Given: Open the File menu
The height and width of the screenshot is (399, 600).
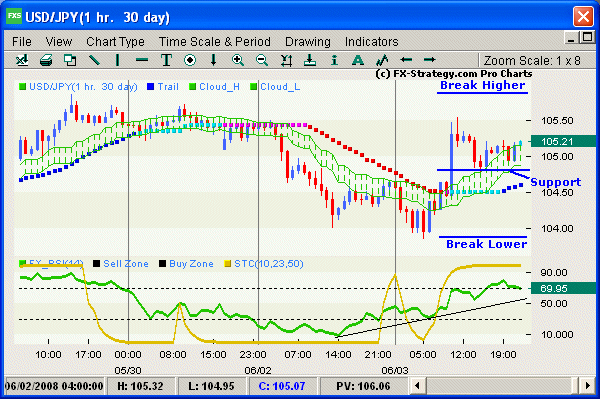Looking at the screenshot, I should [22, 41].
